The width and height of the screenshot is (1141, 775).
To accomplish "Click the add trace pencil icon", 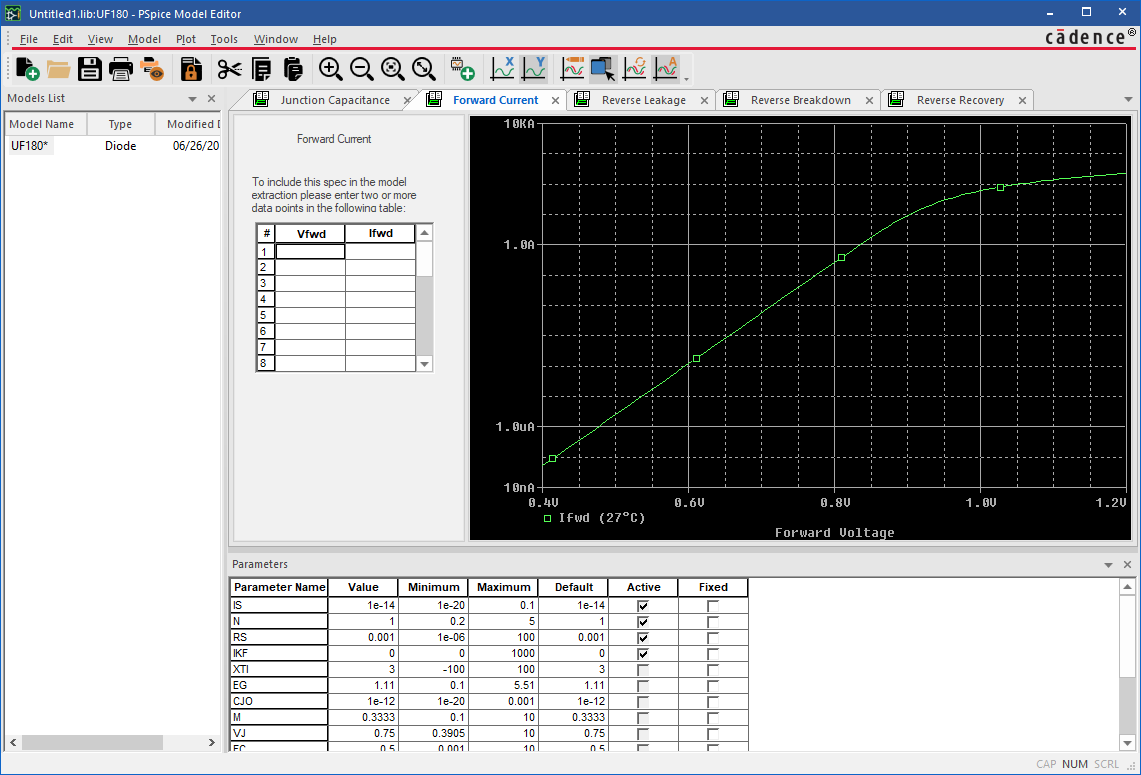I will pos(573,69).
